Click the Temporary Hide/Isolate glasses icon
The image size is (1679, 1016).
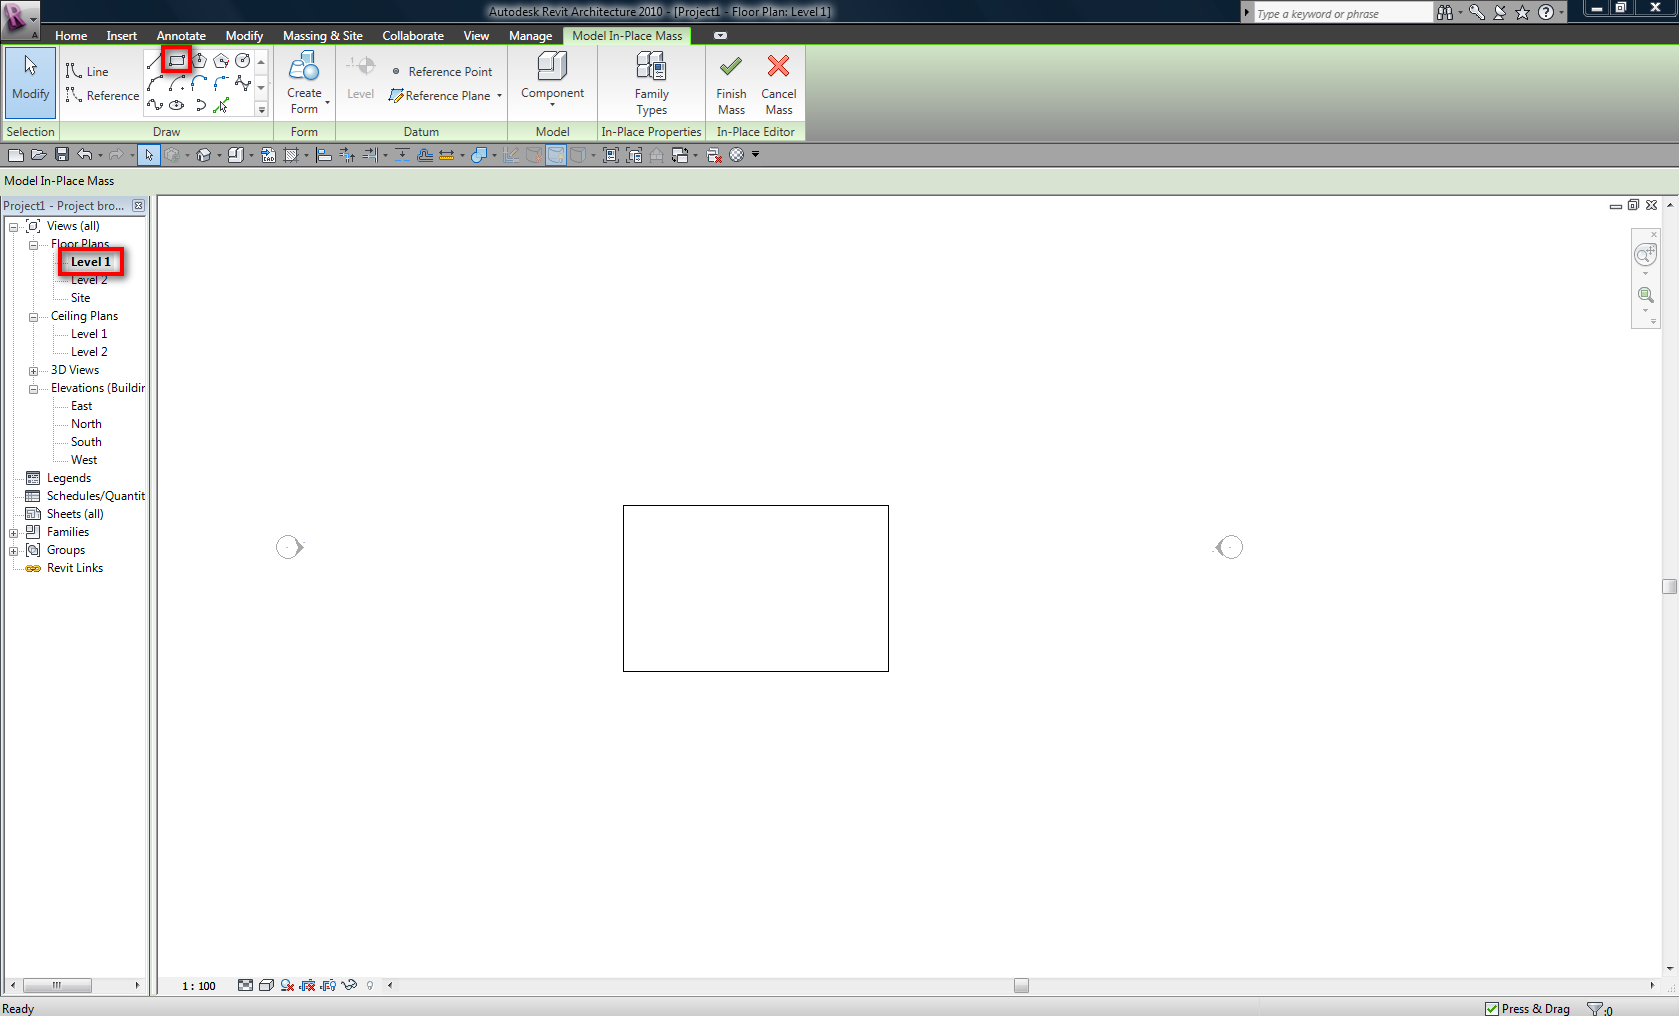(x=349, y=986)
